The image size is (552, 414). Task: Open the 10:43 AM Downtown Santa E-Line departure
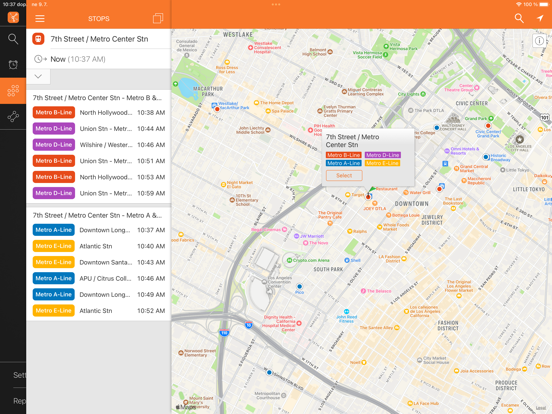(99, 262)
